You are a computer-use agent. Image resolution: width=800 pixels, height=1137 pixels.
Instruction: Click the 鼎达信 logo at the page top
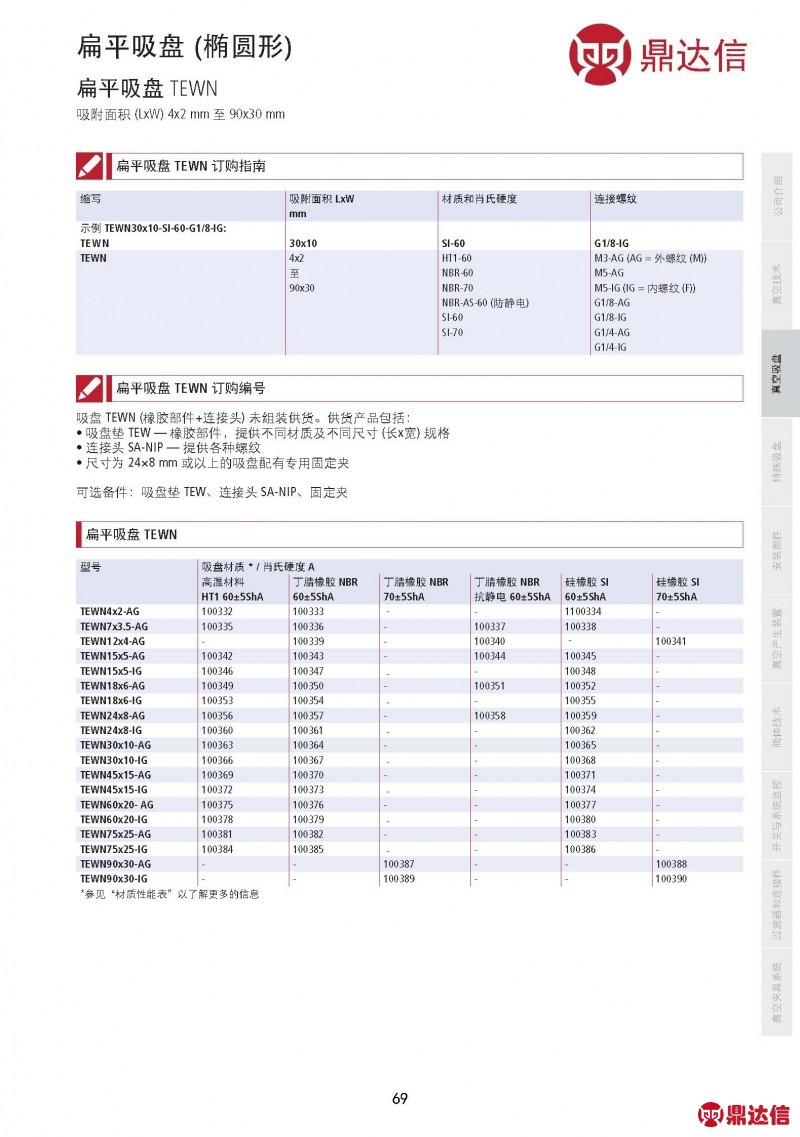(658, 54)
